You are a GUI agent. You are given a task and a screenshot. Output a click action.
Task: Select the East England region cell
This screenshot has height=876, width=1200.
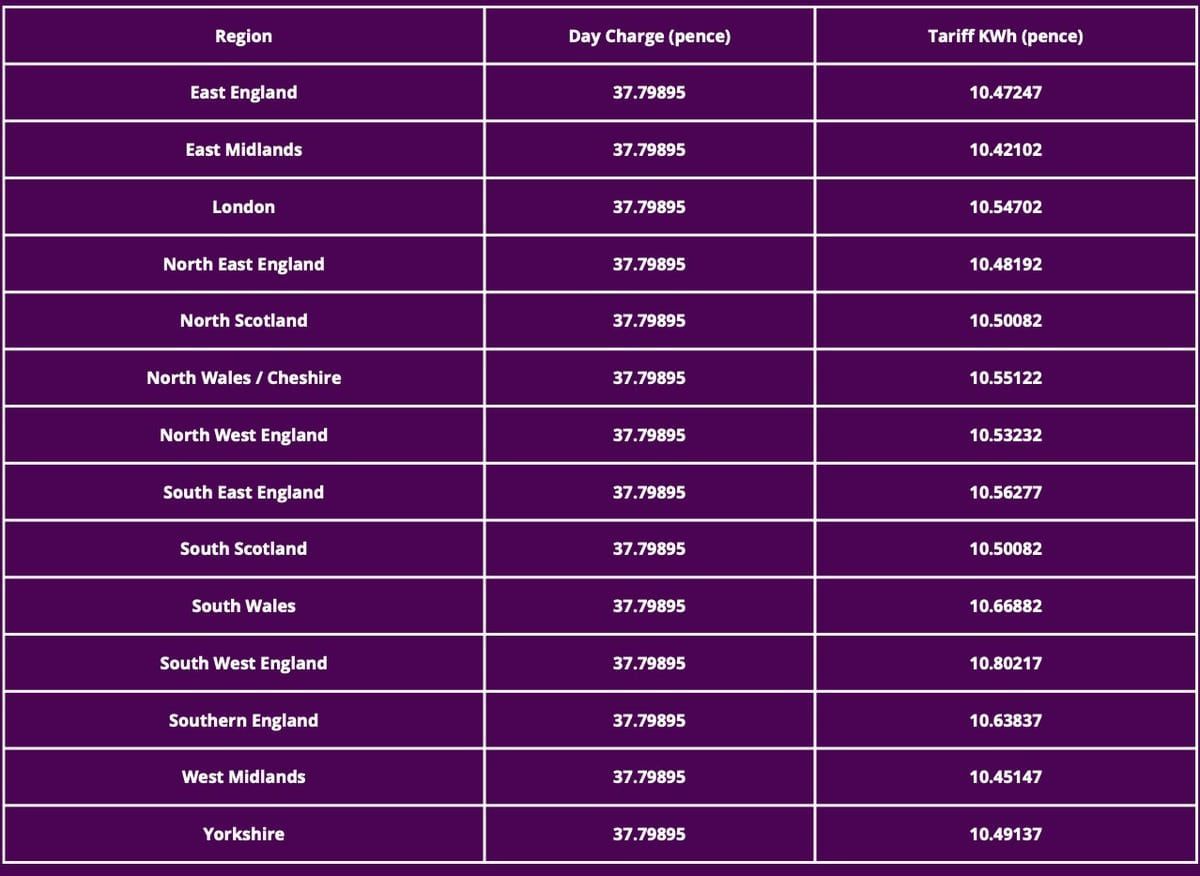pos(243,92)
